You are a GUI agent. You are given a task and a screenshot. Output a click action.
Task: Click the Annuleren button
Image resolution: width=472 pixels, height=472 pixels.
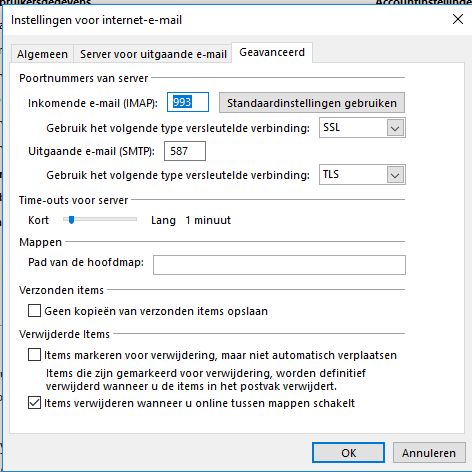point(429,453)
